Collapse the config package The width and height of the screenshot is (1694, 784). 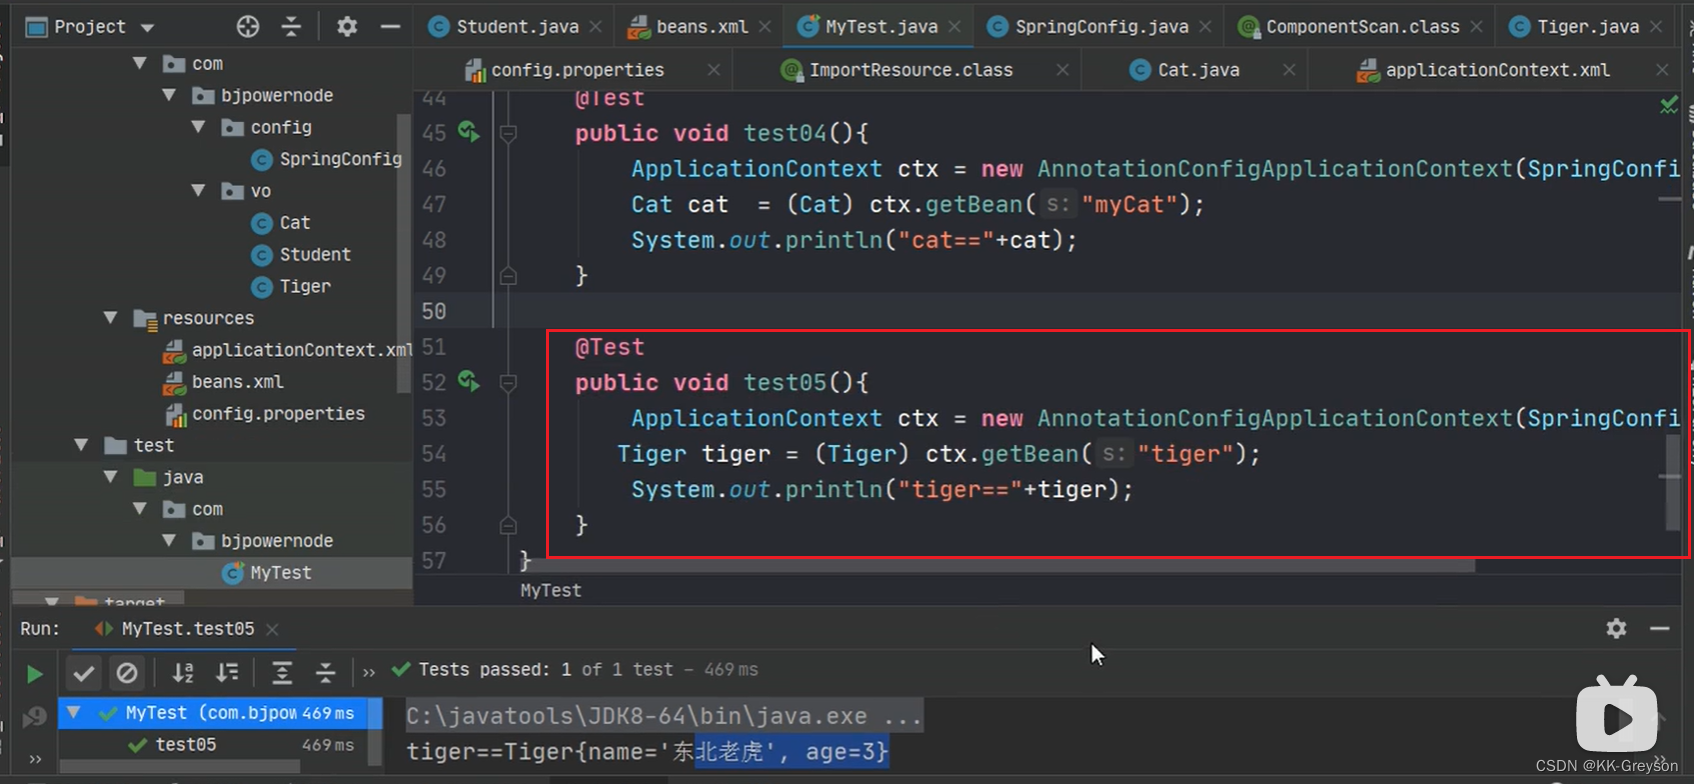click(198, 127)
